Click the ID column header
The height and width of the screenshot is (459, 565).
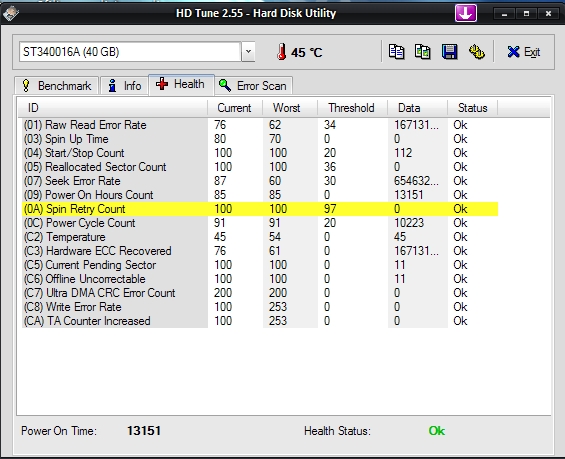pos(113,108)
